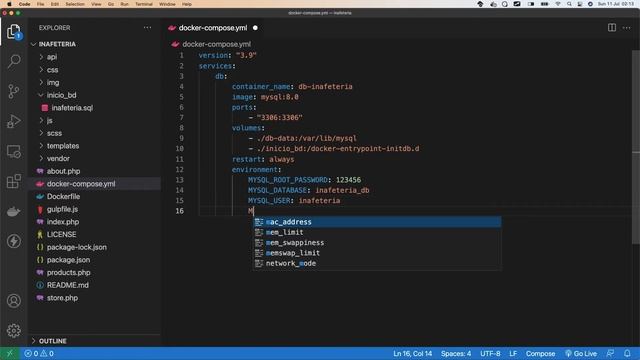The height and width of the screenshot is (360, 640).
Task: Open the Selection menu
Action: (x=75, y=4)
